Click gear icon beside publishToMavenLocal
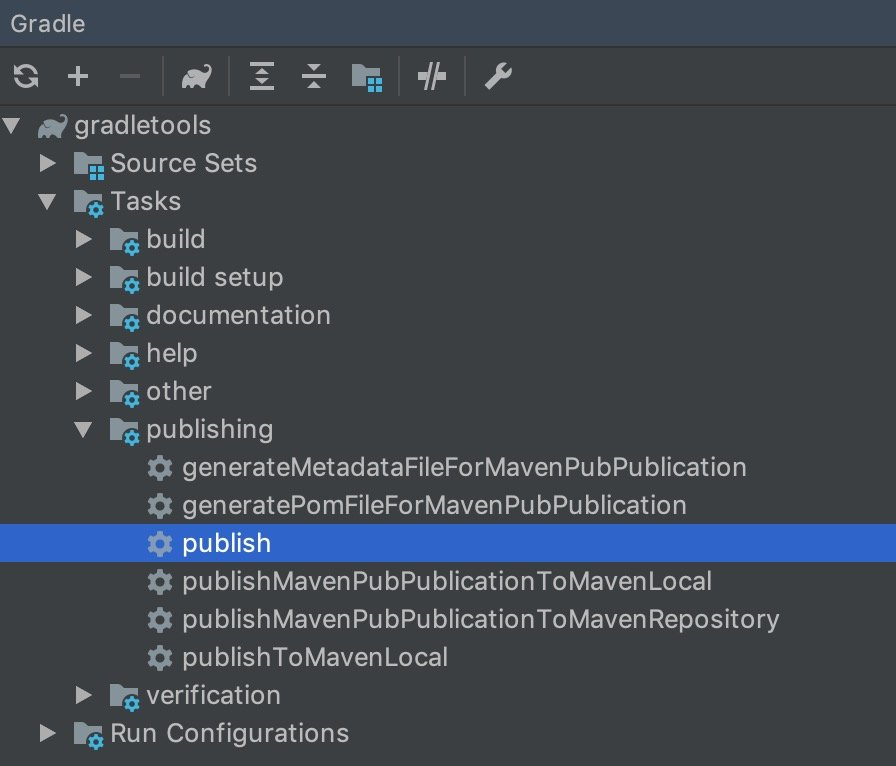The image size is (896, 766). pos(160,657)
